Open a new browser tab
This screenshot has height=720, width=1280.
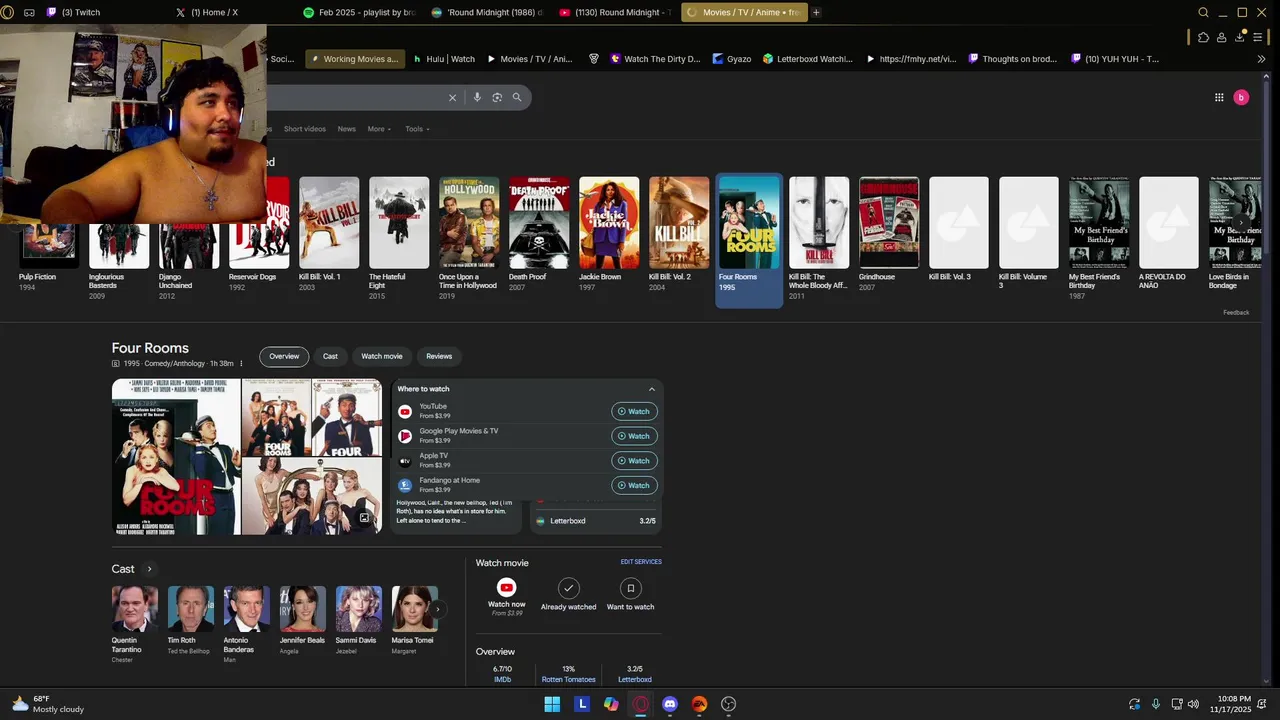tap(816, 12)
